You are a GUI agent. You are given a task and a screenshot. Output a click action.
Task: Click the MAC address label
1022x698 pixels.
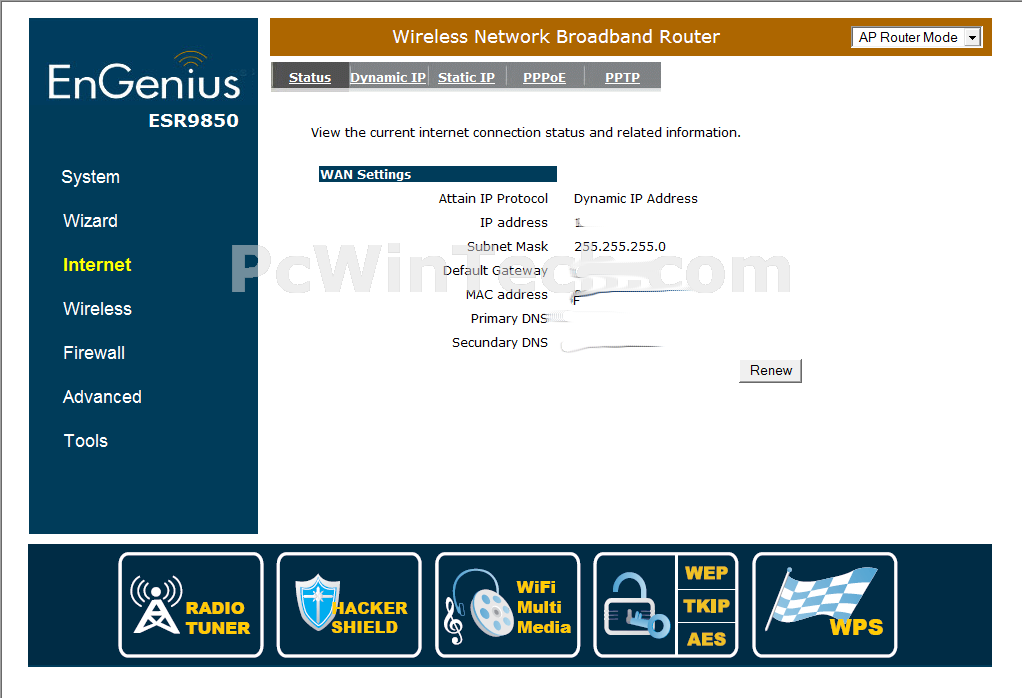click(x=506, y=295)
